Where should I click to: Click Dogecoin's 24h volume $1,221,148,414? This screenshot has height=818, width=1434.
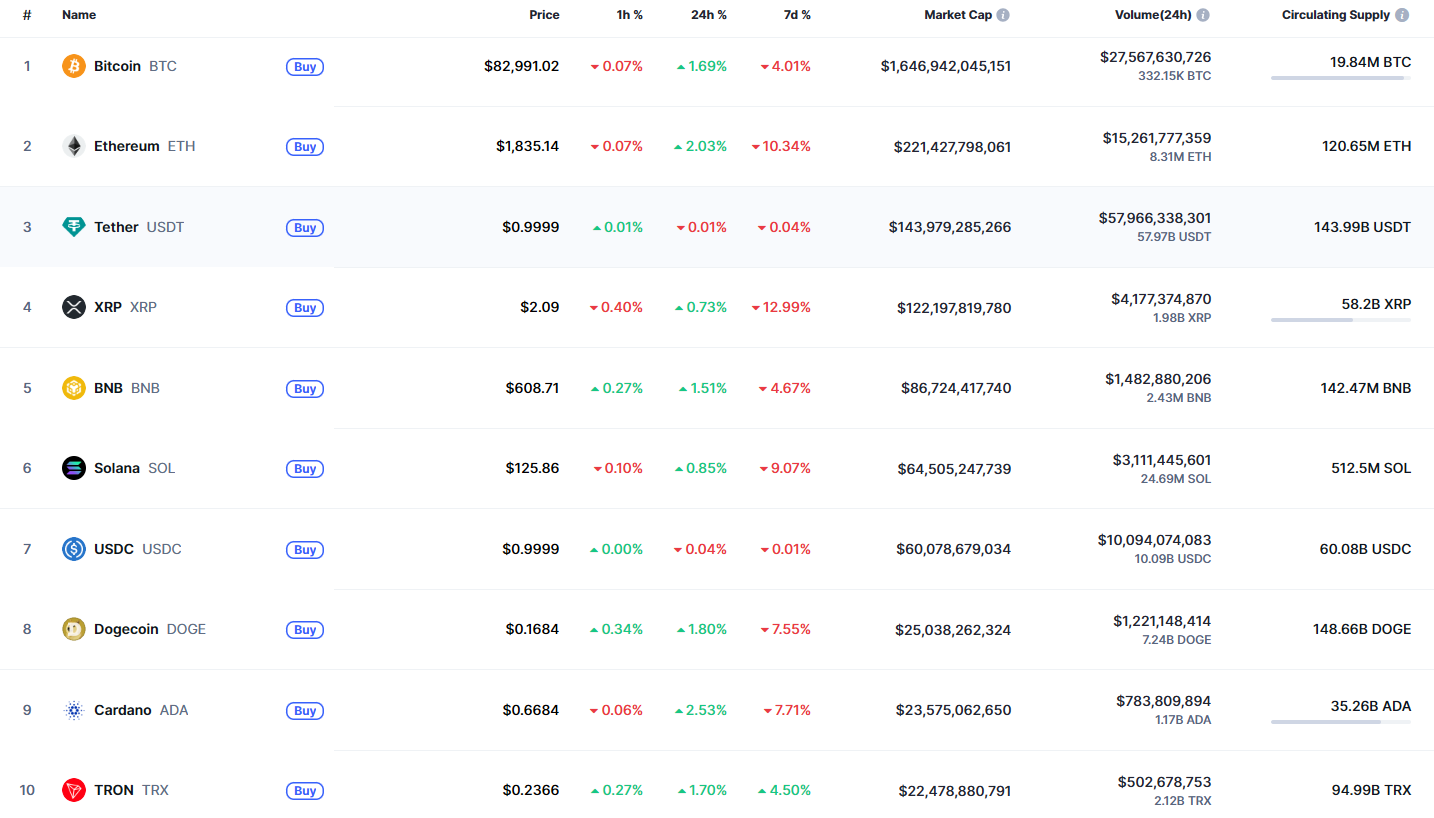[1162, 621]
